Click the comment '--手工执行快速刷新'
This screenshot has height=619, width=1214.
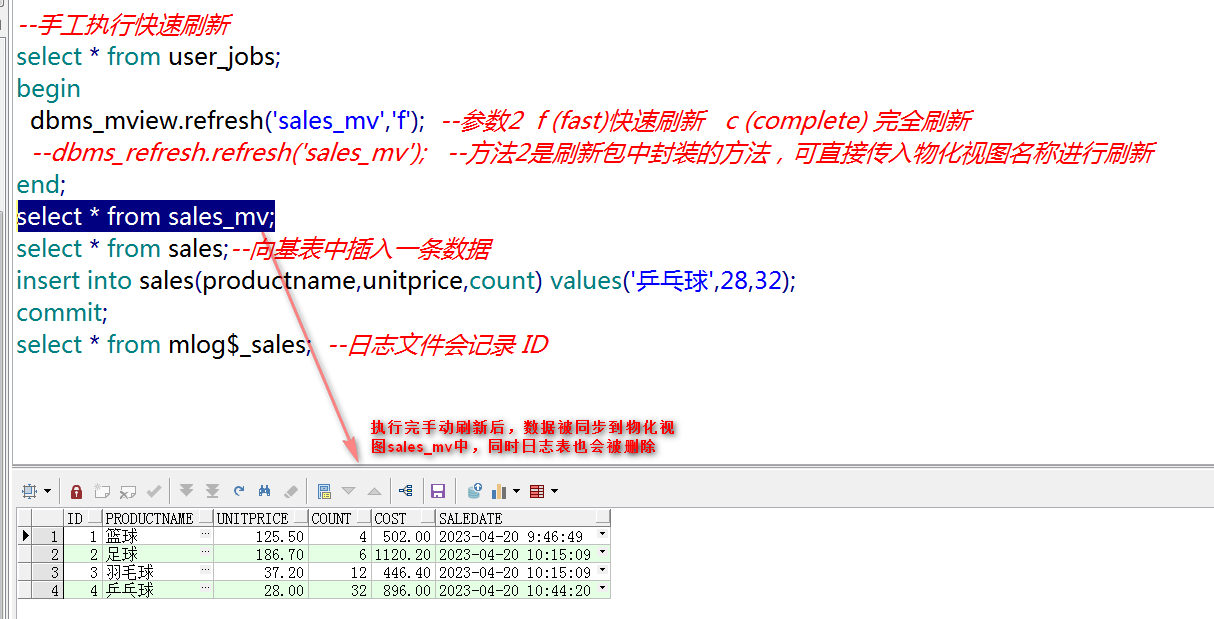(x=124, y=25)
